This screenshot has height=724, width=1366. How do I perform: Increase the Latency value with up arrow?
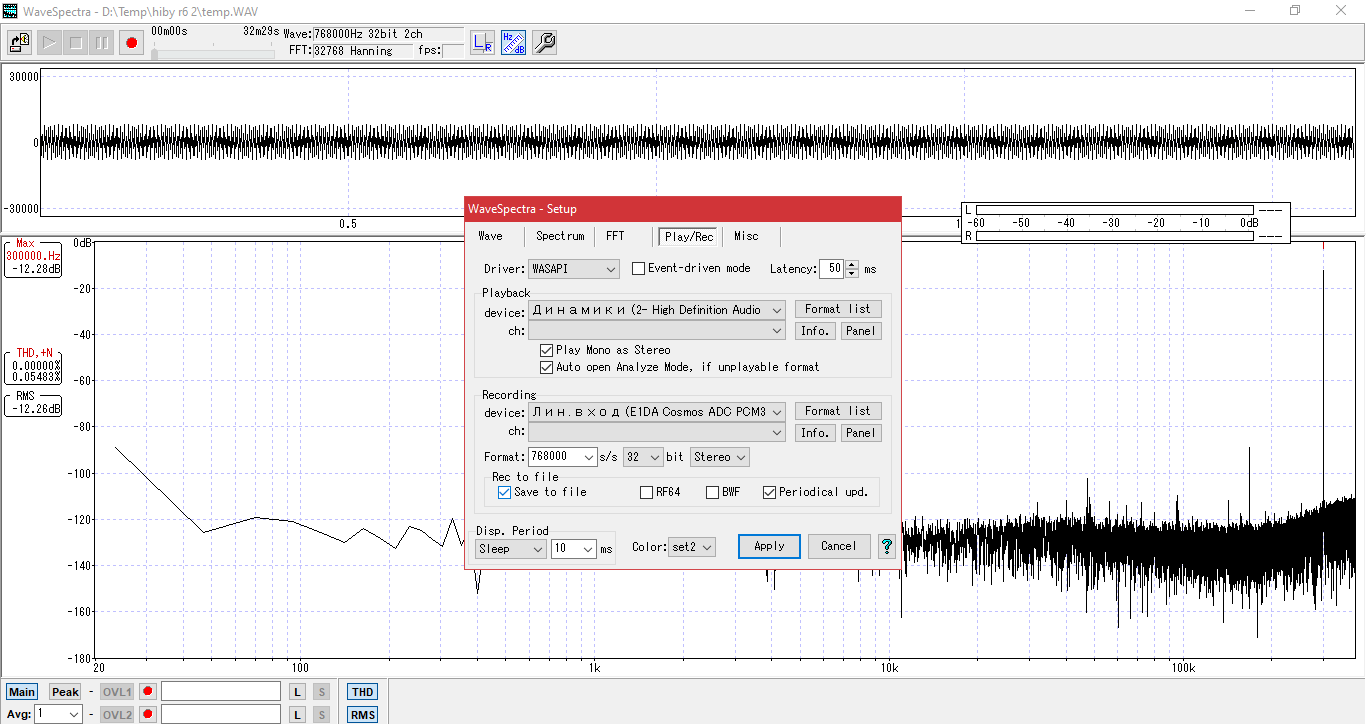click(x=852, y=265)
